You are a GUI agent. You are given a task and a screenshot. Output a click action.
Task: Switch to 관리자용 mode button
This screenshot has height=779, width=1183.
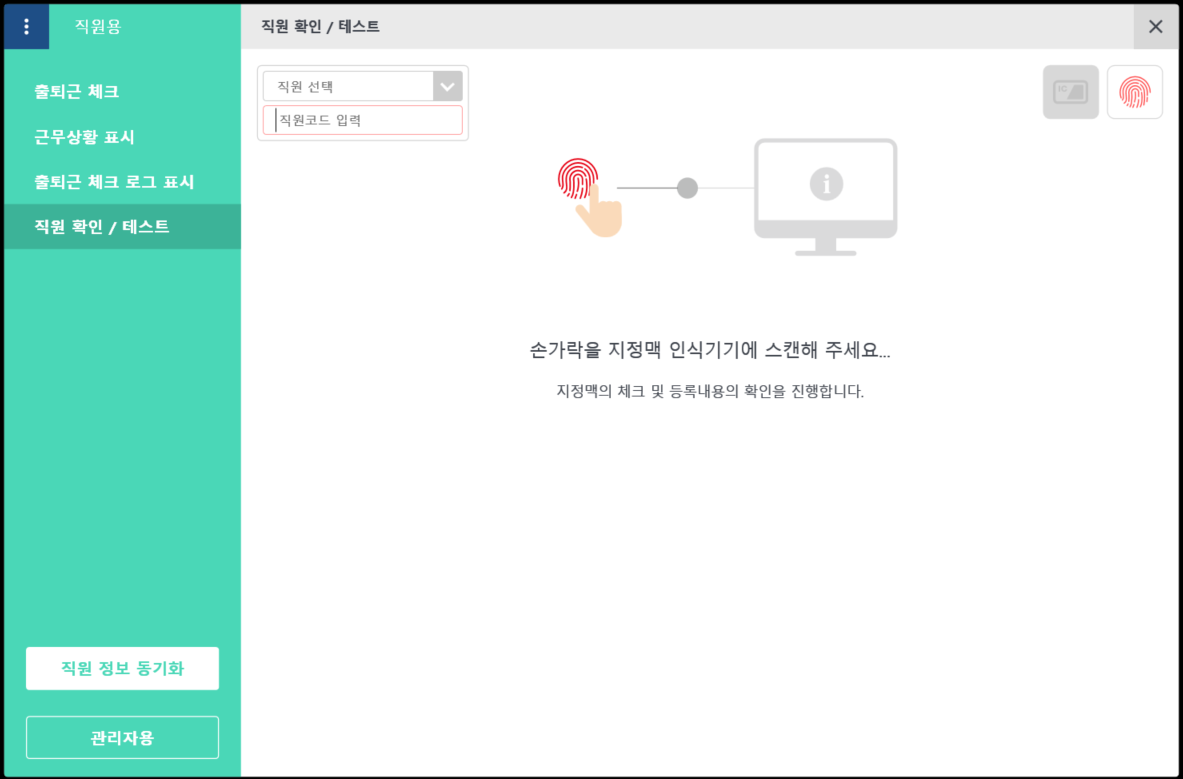pyautogui.click(x=122, y=738)
